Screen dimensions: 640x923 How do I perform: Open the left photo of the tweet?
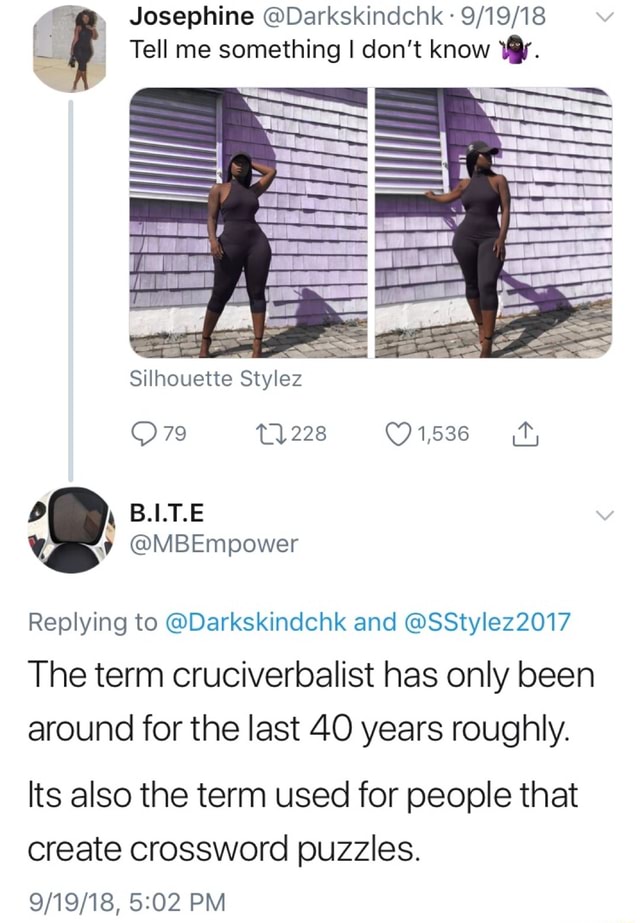tap(248, 222)
